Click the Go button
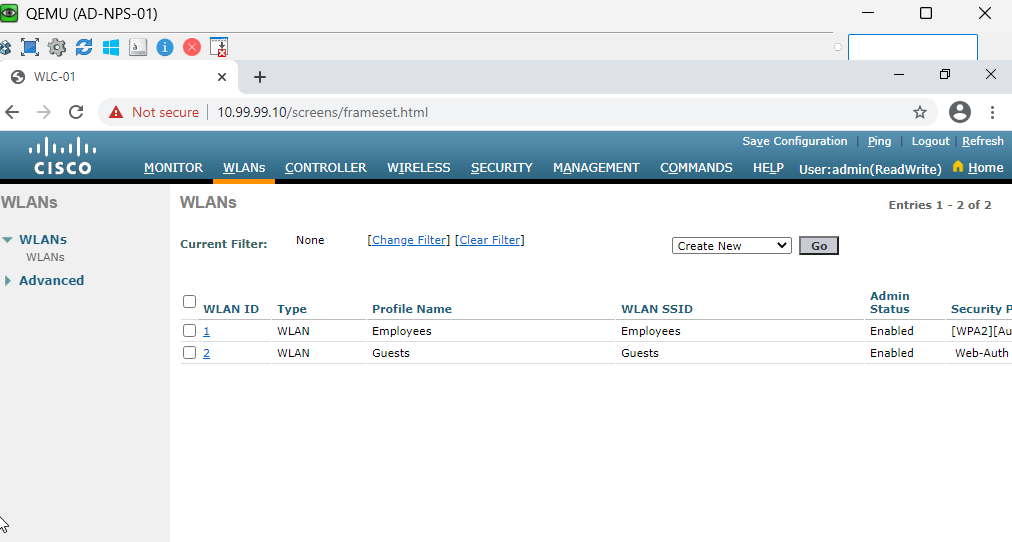The height and width of the screenshot is (542, 1012). pyautogui.click(x=818, y=246)
